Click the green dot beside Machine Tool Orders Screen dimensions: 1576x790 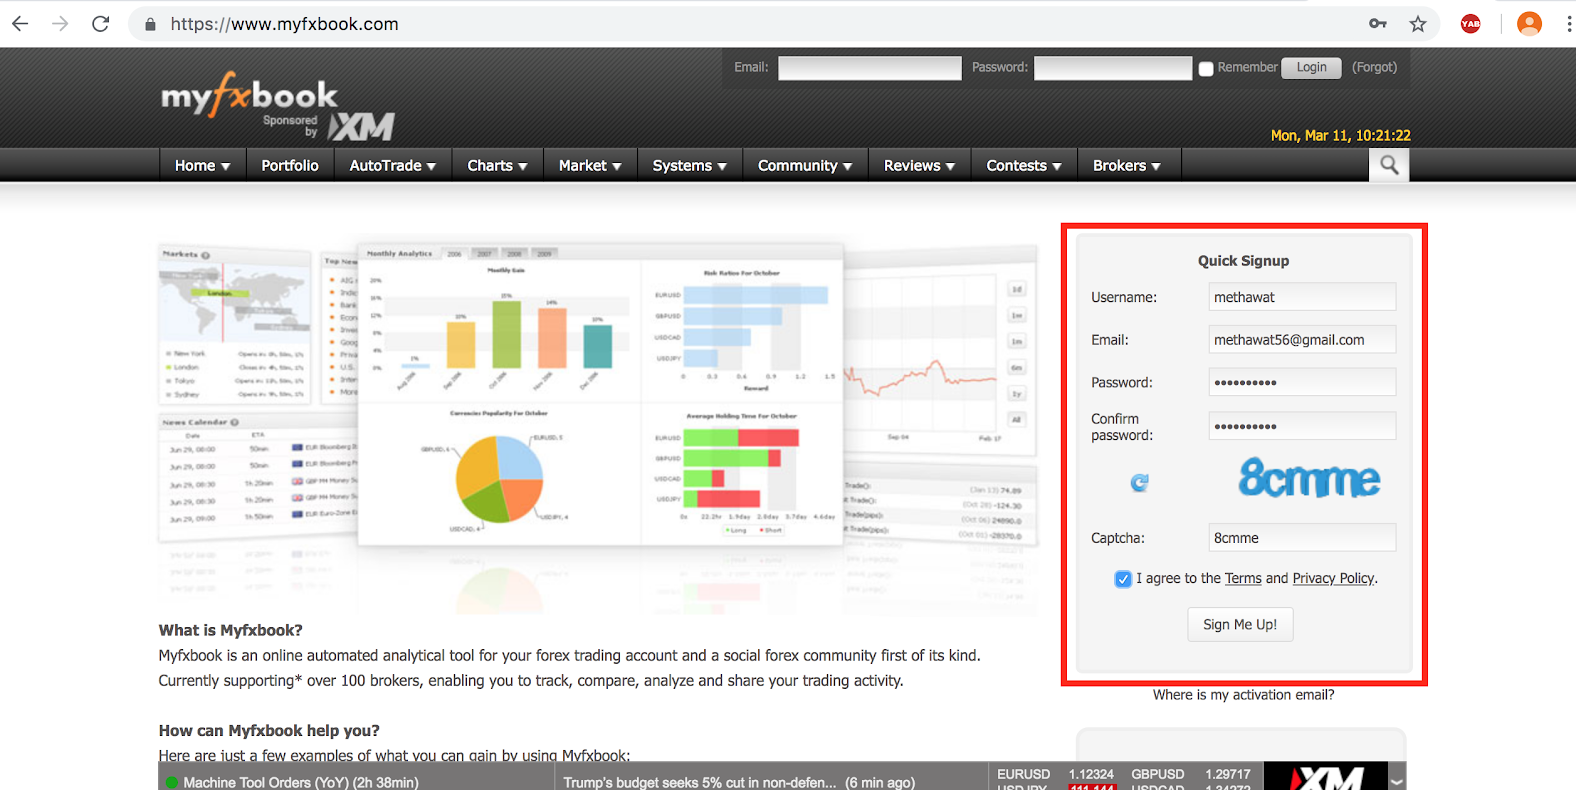[x=171, y=782]
